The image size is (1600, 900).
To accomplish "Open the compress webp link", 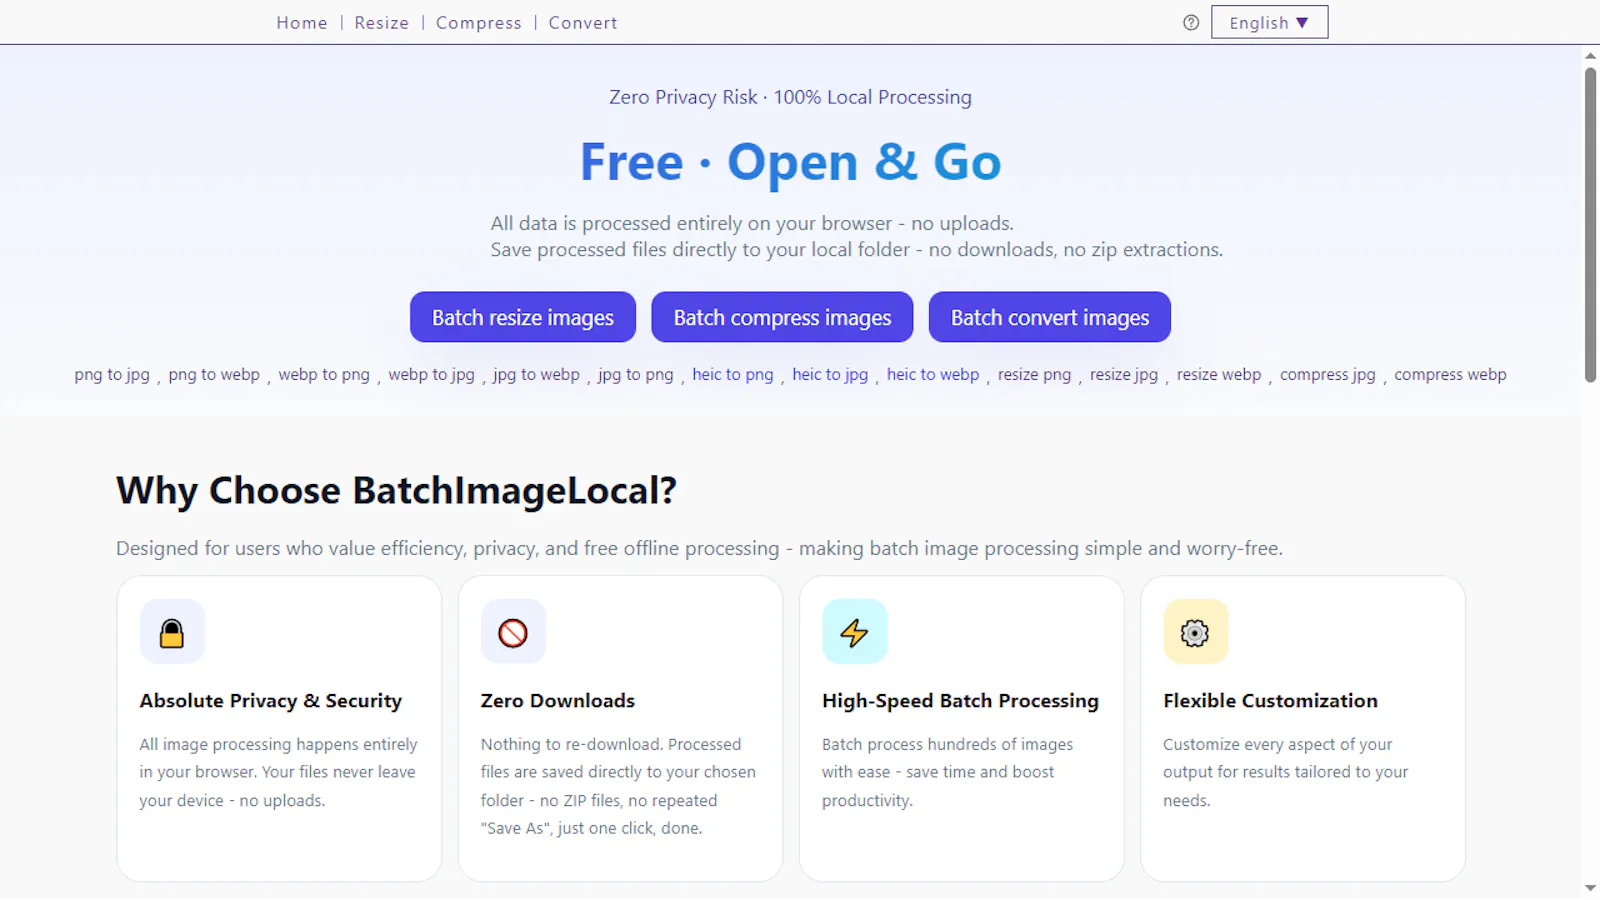I will (x=1450, y=375).
